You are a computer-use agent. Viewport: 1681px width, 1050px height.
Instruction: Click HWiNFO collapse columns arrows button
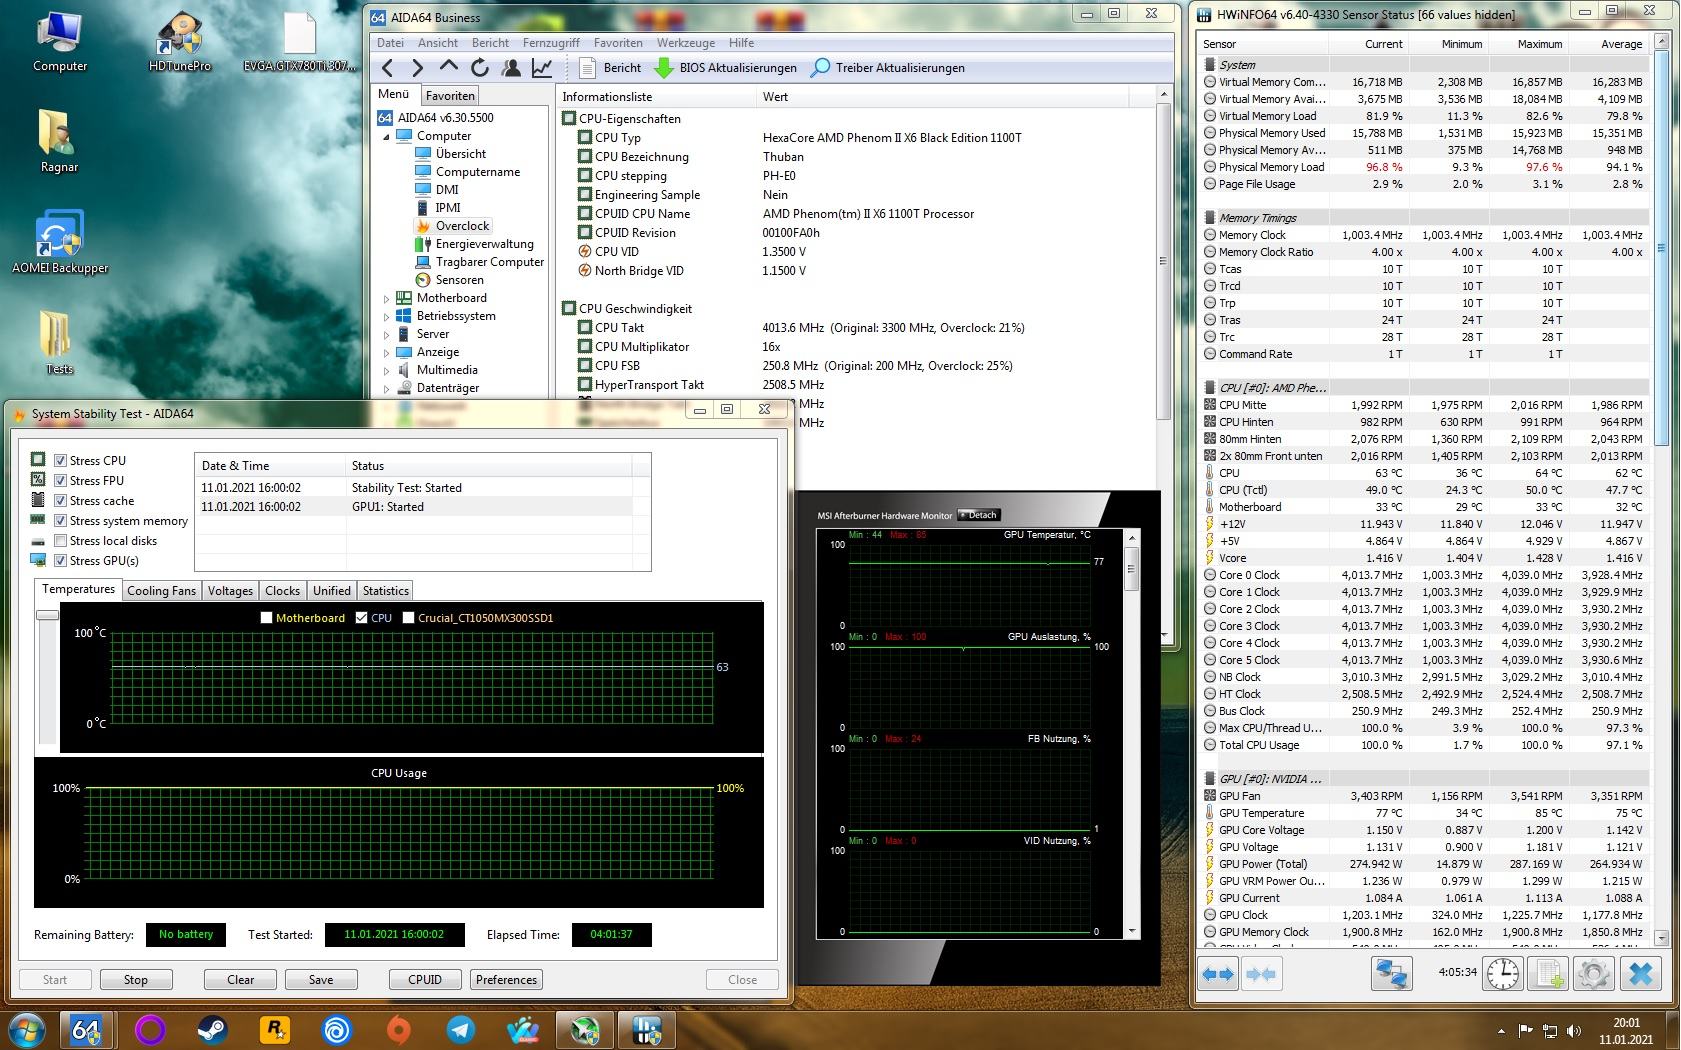click(1261, 973)
